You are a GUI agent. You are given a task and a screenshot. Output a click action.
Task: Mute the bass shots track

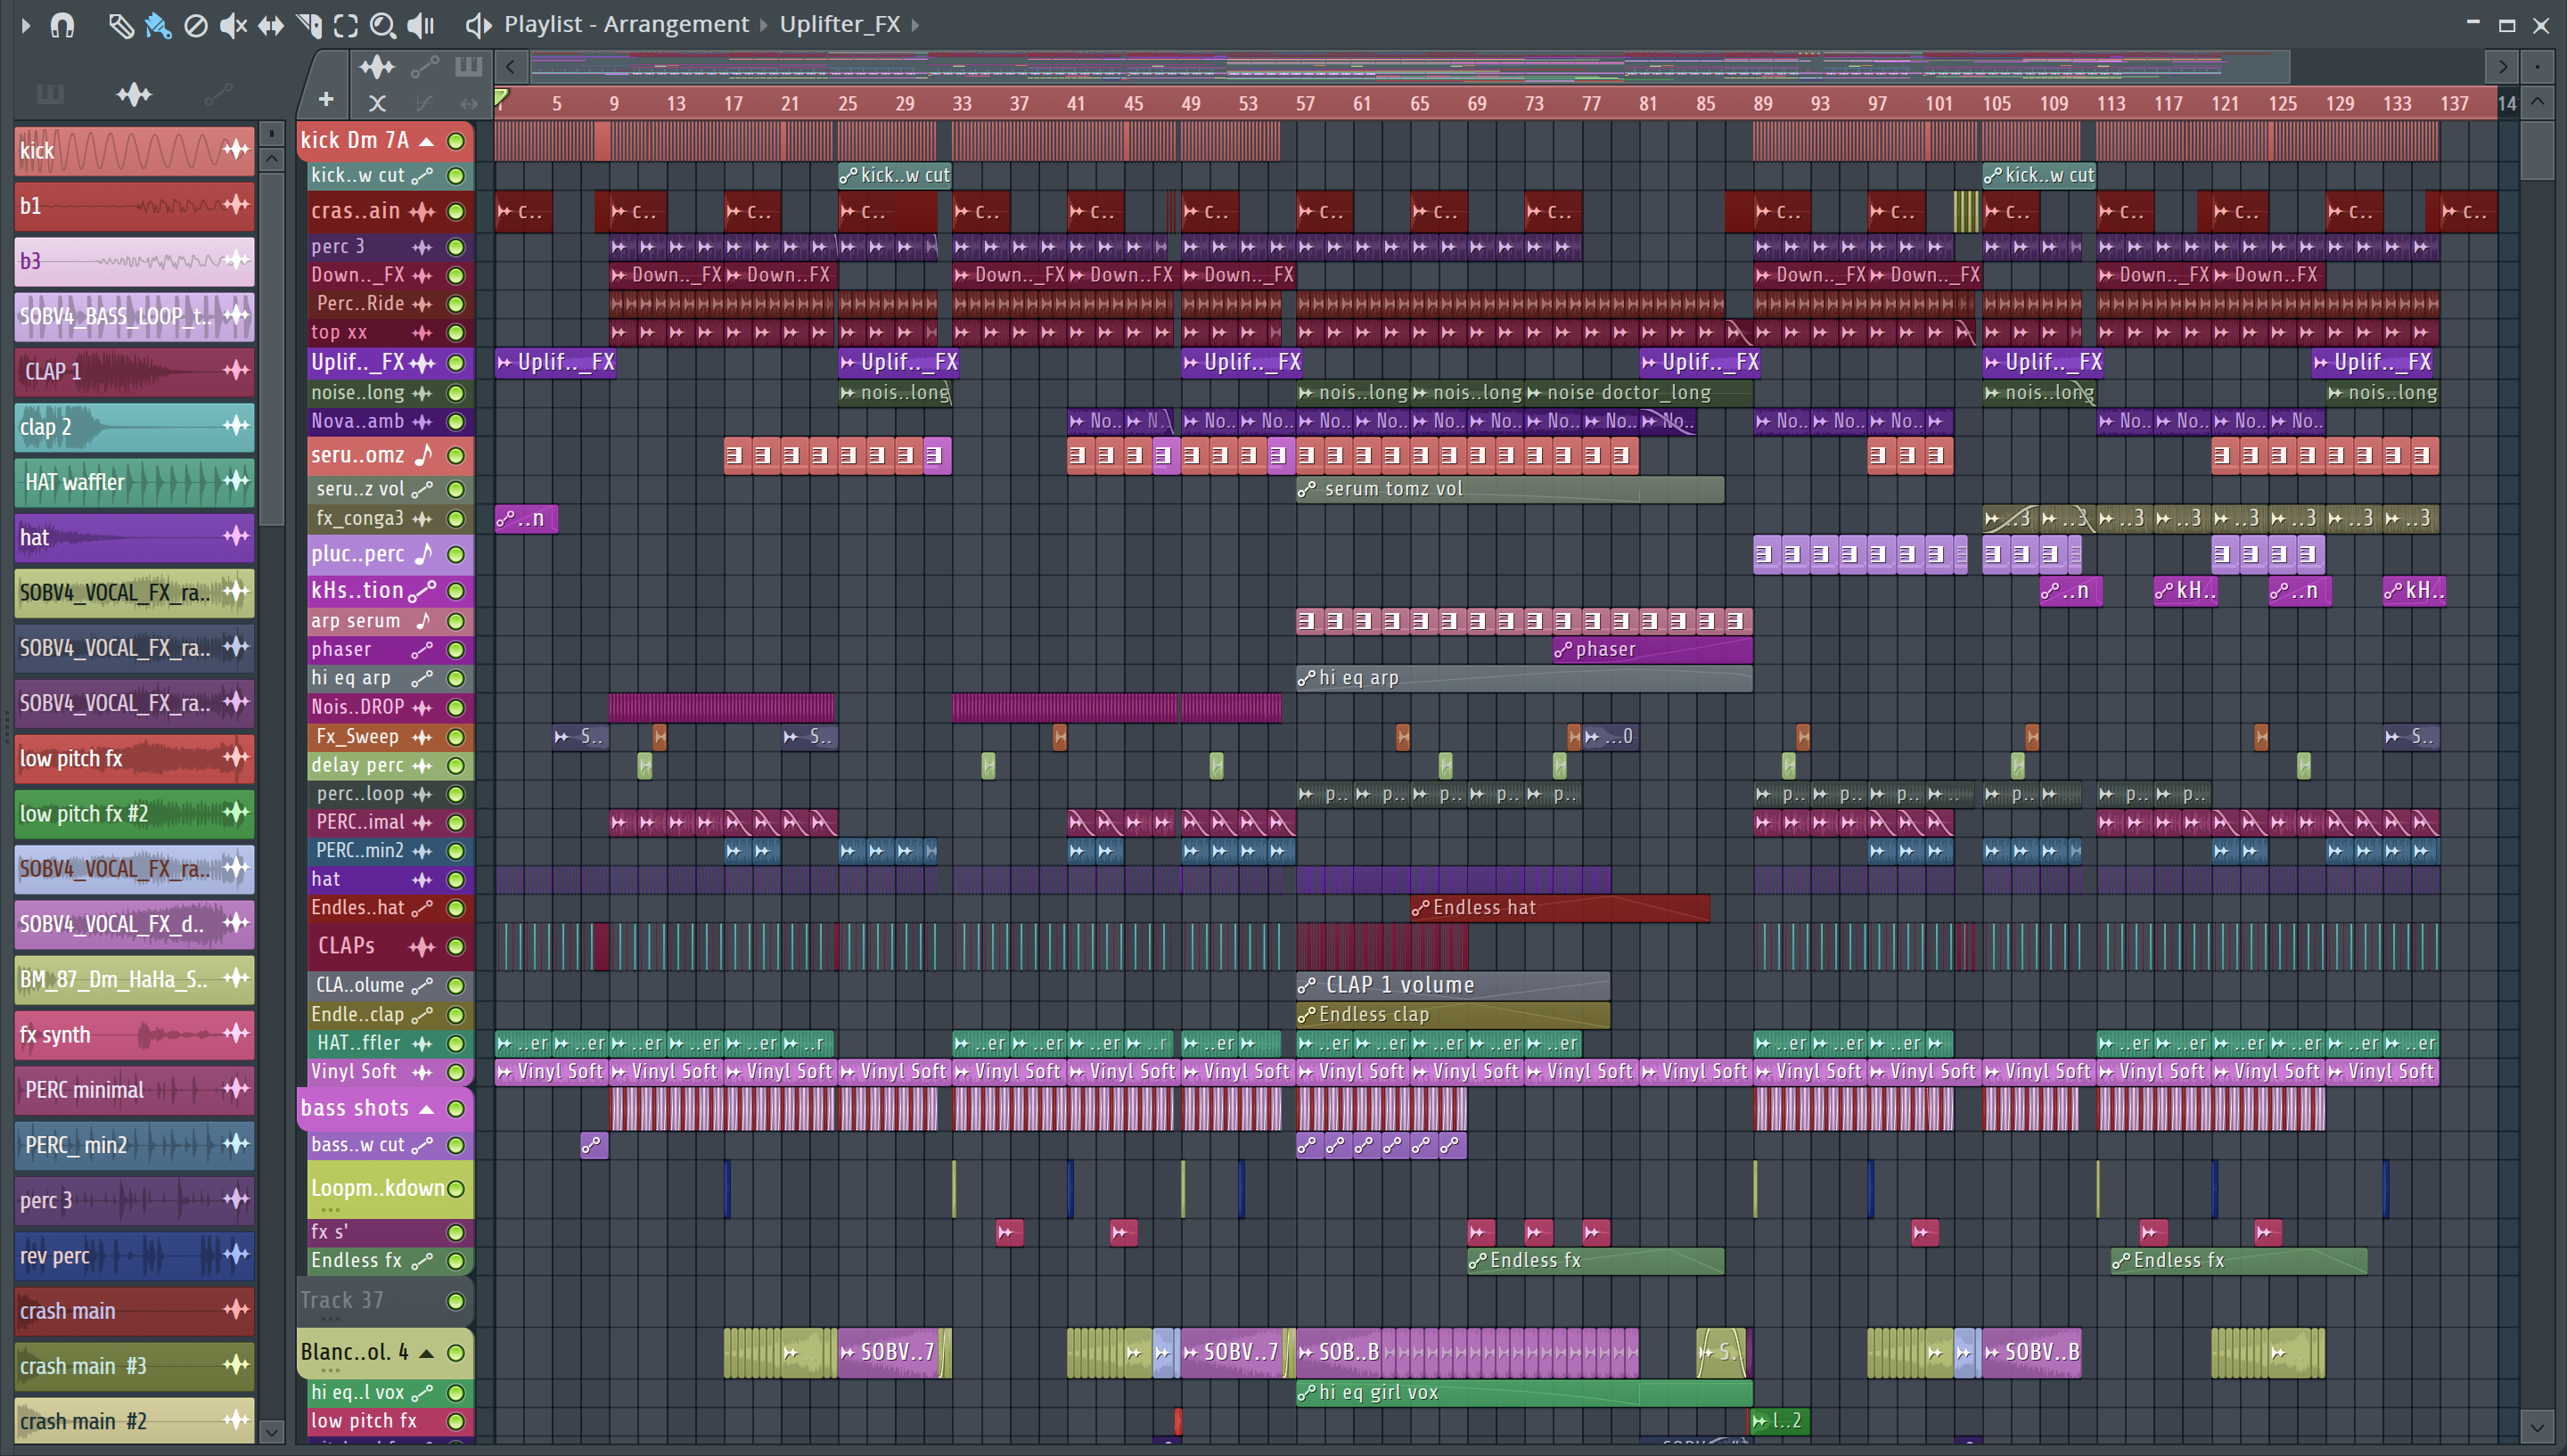[x=456, y=1108]
